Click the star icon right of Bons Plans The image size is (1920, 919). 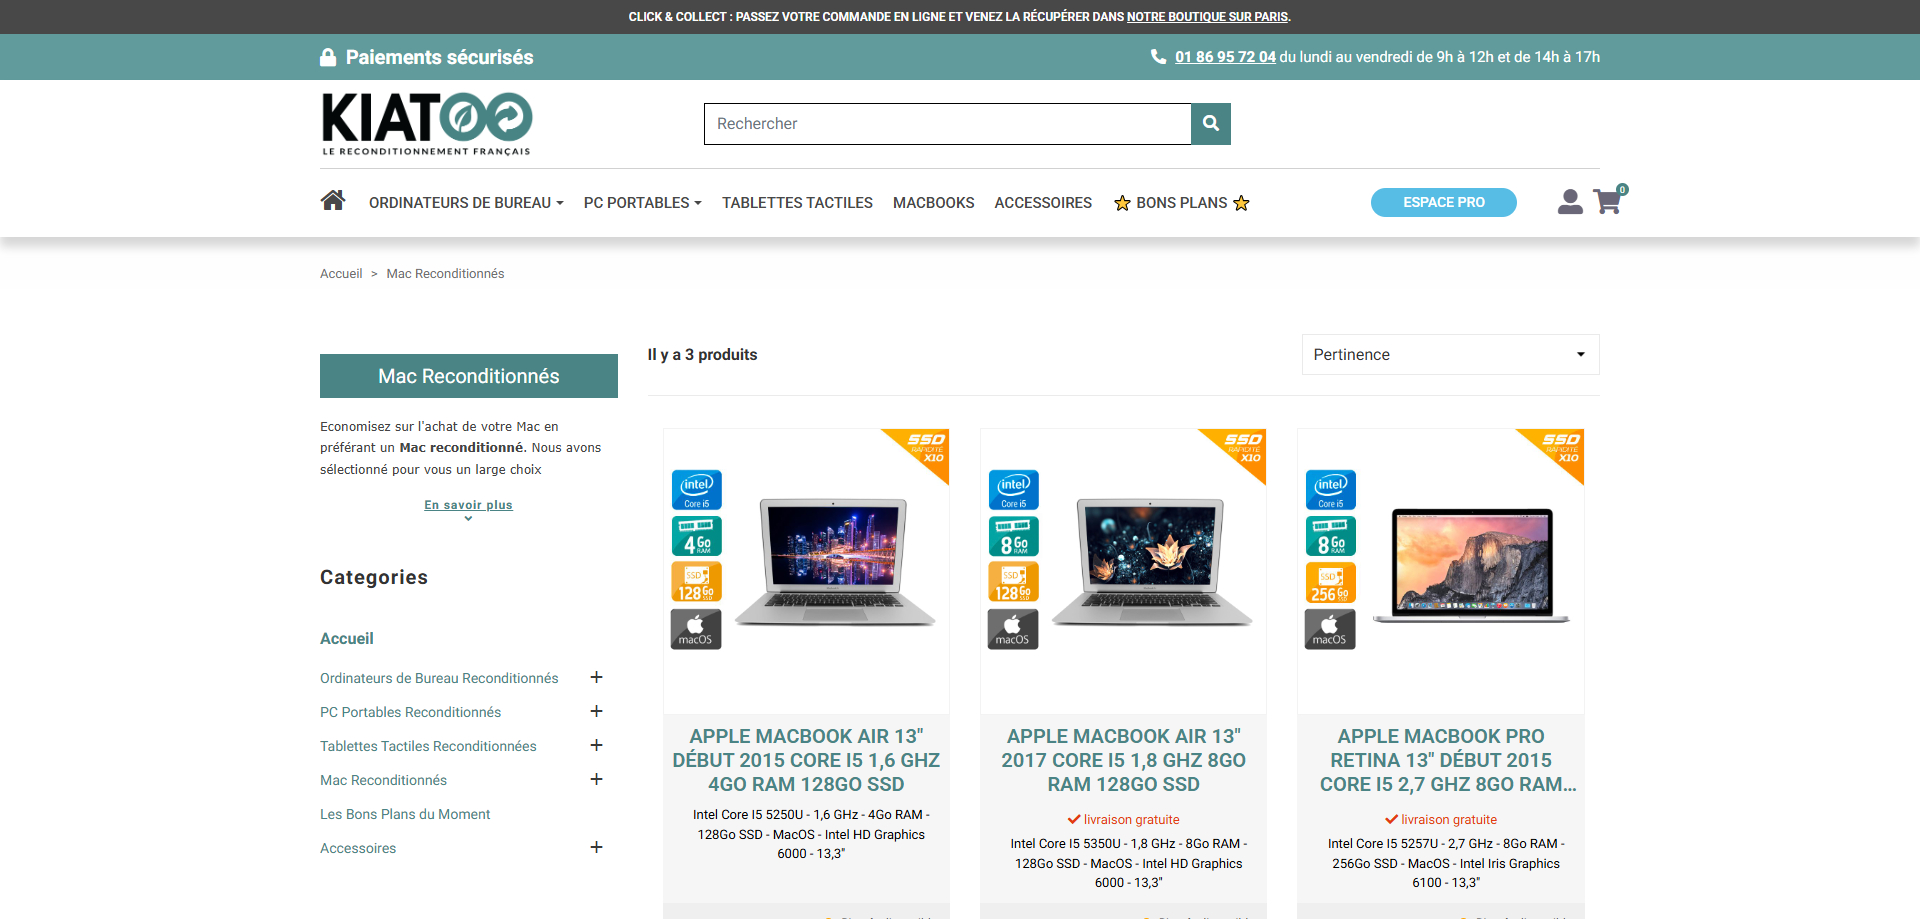coord(1241,203)
